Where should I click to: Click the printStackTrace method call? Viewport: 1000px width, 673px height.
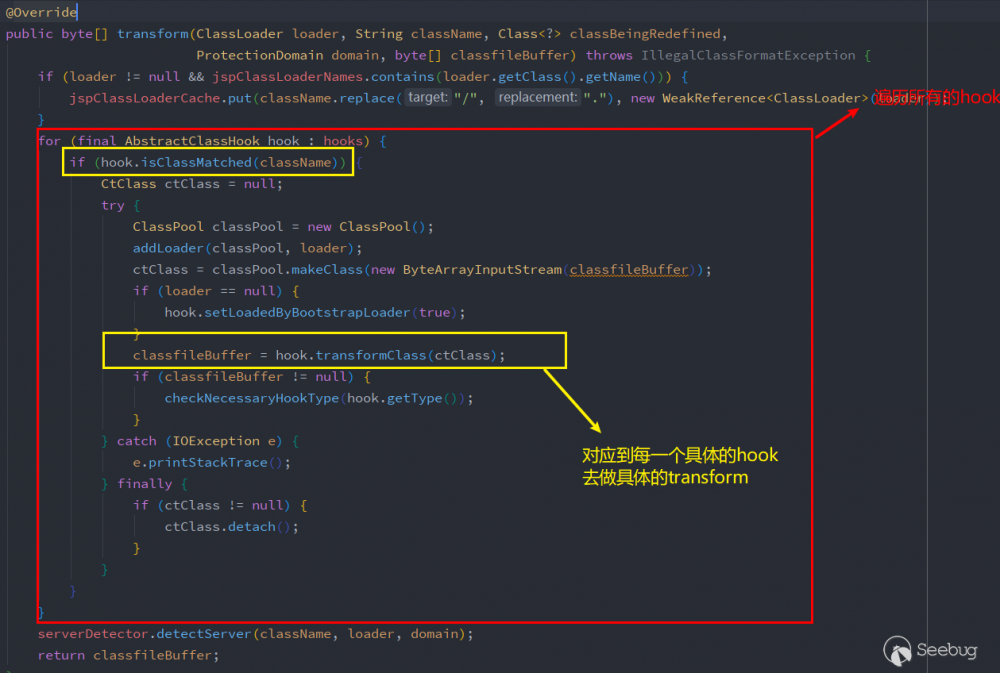(208, 462)
